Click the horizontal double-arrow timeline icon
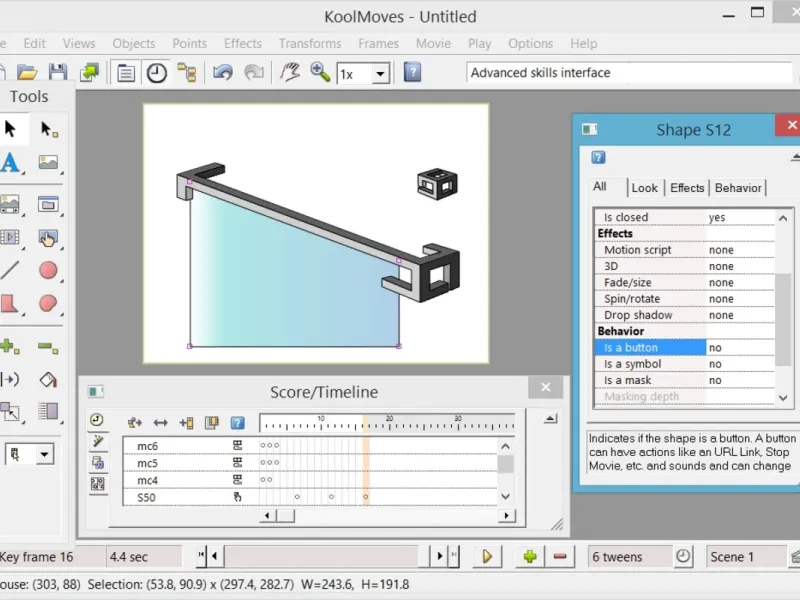 tap(160, 422)
